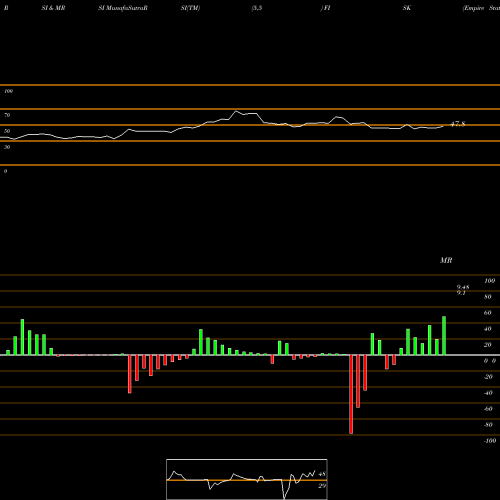Click the MR axis label 80
The height and width of the screenshot is (500, 500).
[x=487, y=297]
